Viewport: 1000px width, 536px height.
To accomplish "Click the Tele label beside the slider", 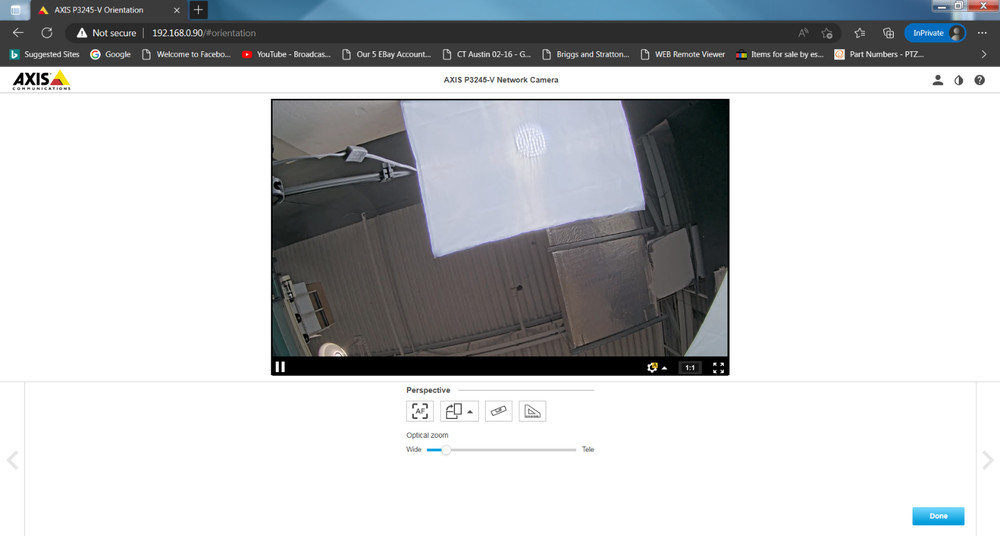I will tap(588, 449).
